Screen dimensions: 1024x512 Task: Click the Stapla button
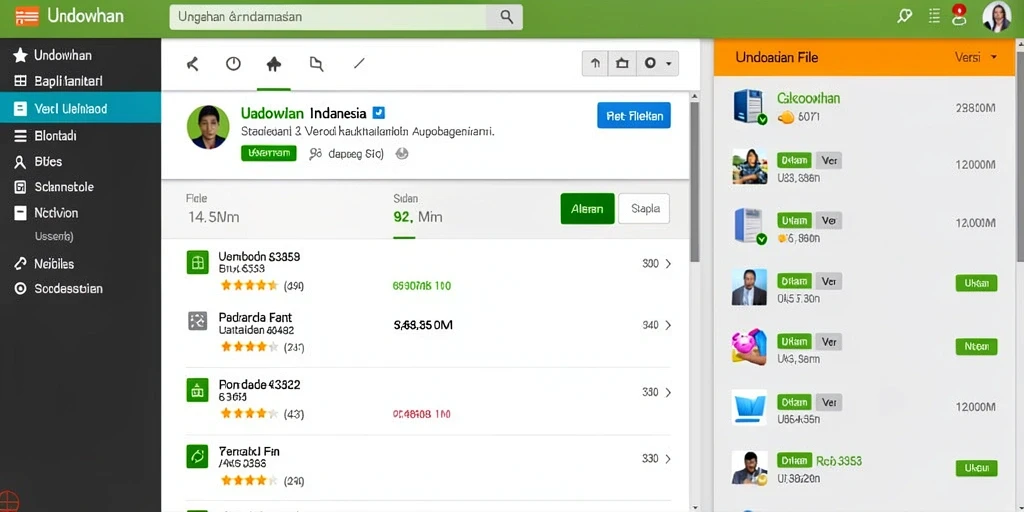[644, 209]
